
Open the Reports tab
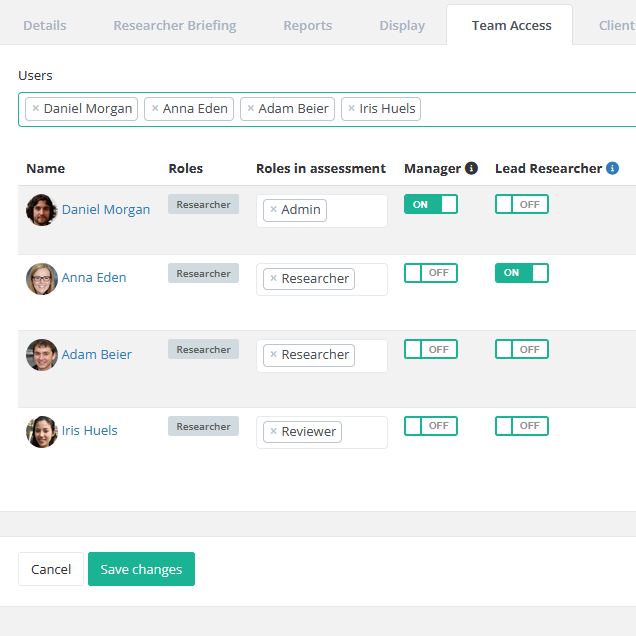coord(307,25)
